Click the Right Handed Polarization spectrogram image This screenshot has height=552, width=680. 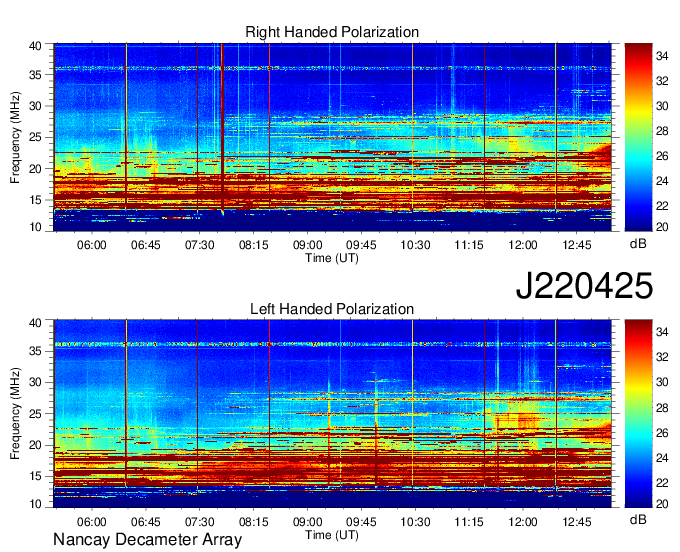click(x=332, y=137)
